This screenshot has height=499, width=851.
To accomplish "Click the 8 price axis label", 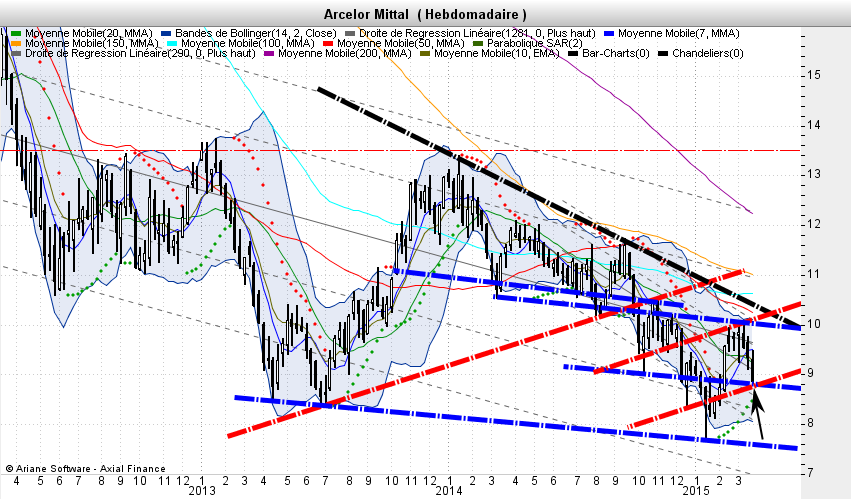I will pos(810,423).
